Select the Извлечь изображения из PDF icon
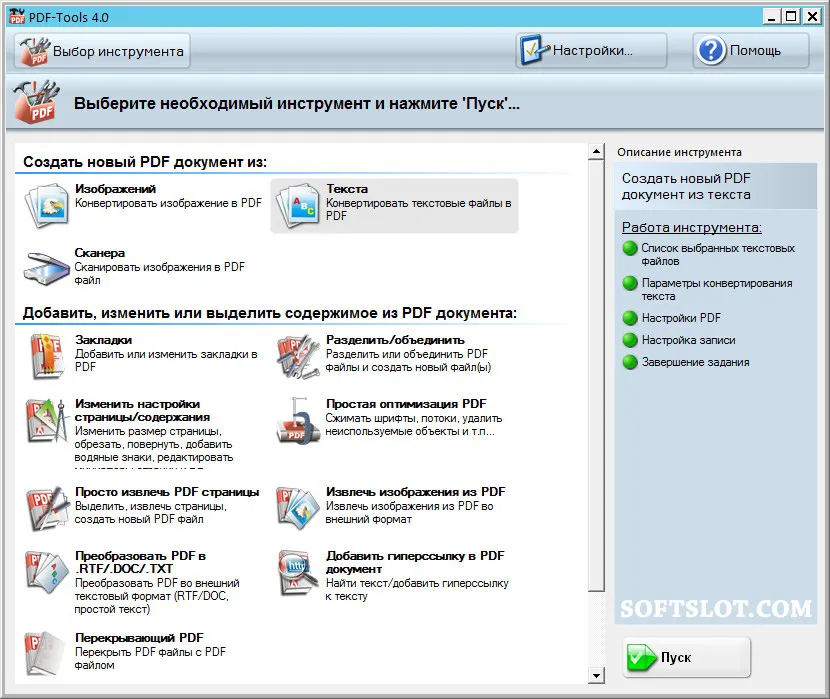Screen dimensions: 830x699 coord(297,508)
